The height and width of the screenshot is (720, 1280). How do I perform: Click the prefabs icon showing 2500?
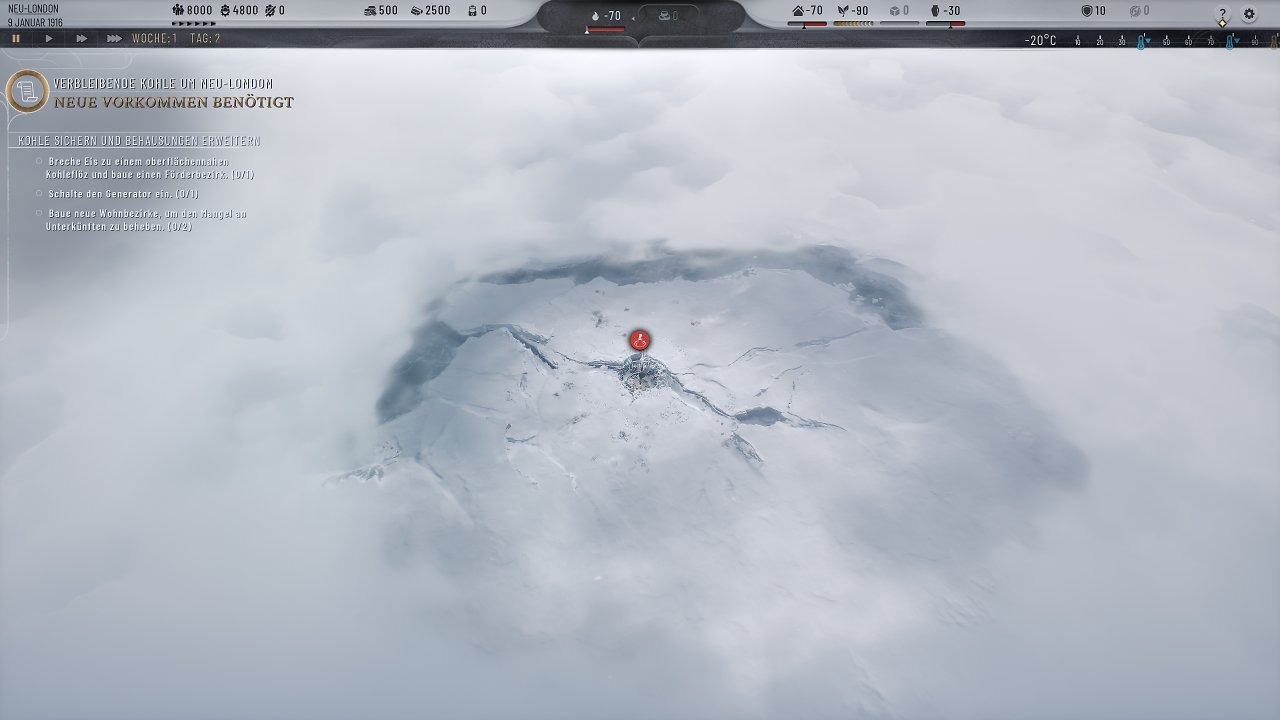416,11
